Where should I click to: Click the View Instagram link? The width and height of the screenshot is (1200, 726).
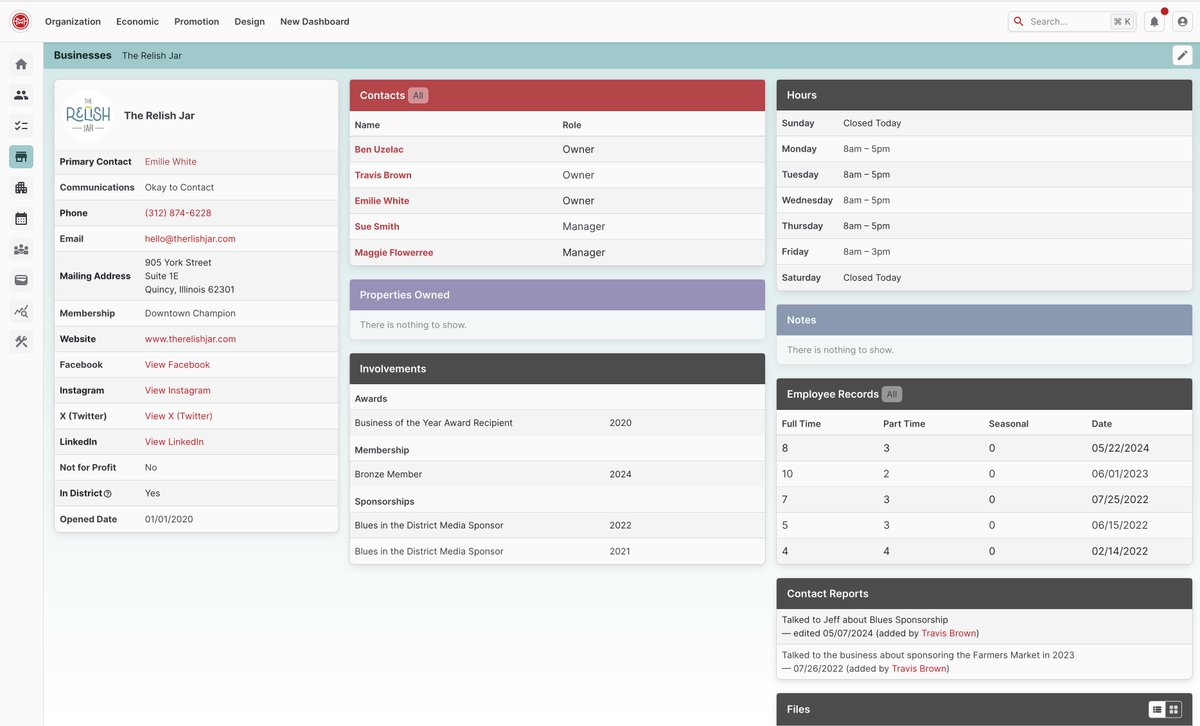click(178, 391)
